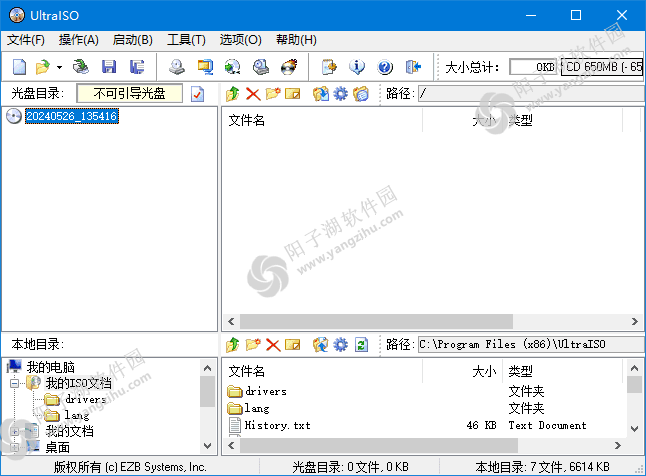Click the Add files toolbar icon

click(329, 67)
